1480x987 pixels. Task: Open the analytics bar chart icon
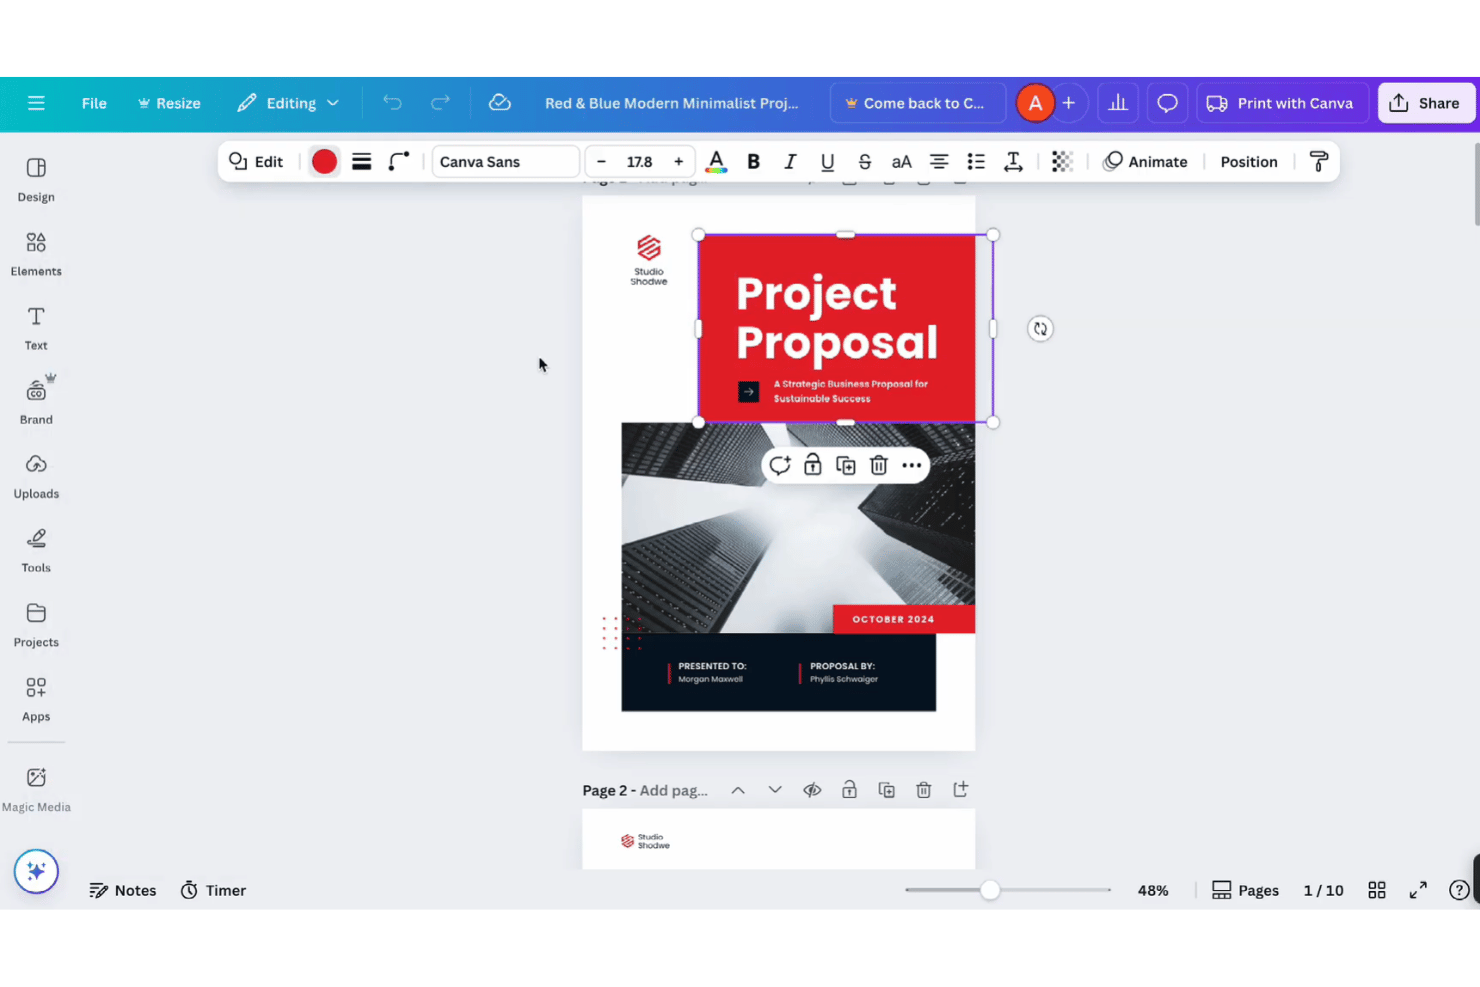point(1118,103)
